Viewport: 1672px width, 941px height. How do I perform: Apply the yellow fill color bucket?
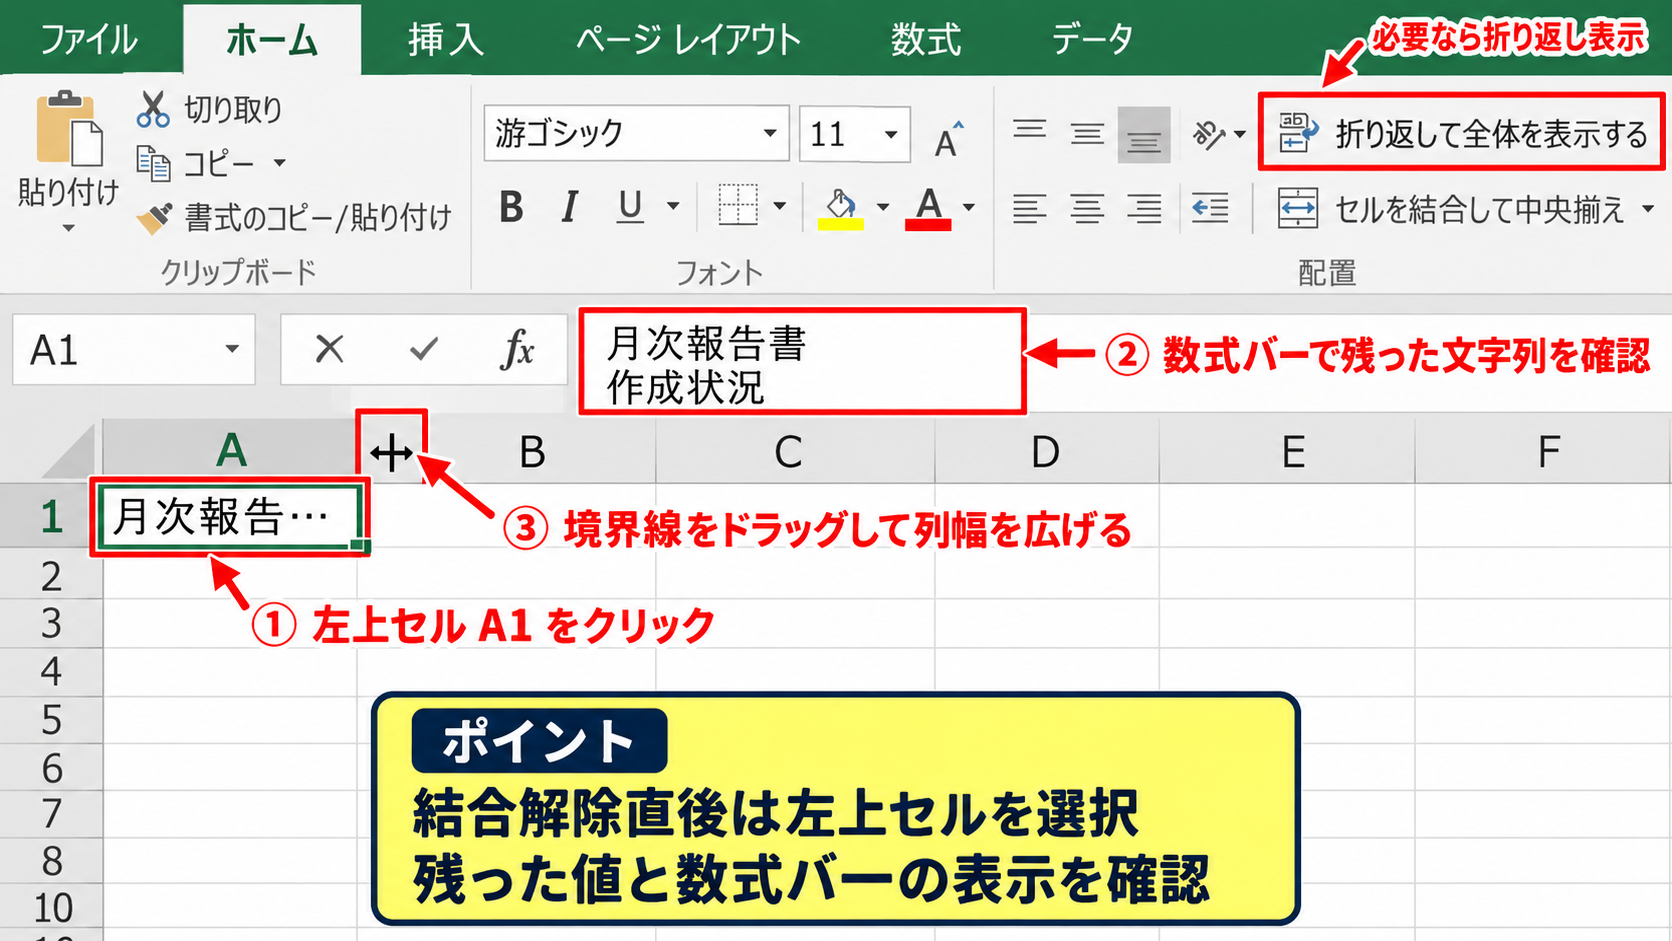tap(840, 208)
